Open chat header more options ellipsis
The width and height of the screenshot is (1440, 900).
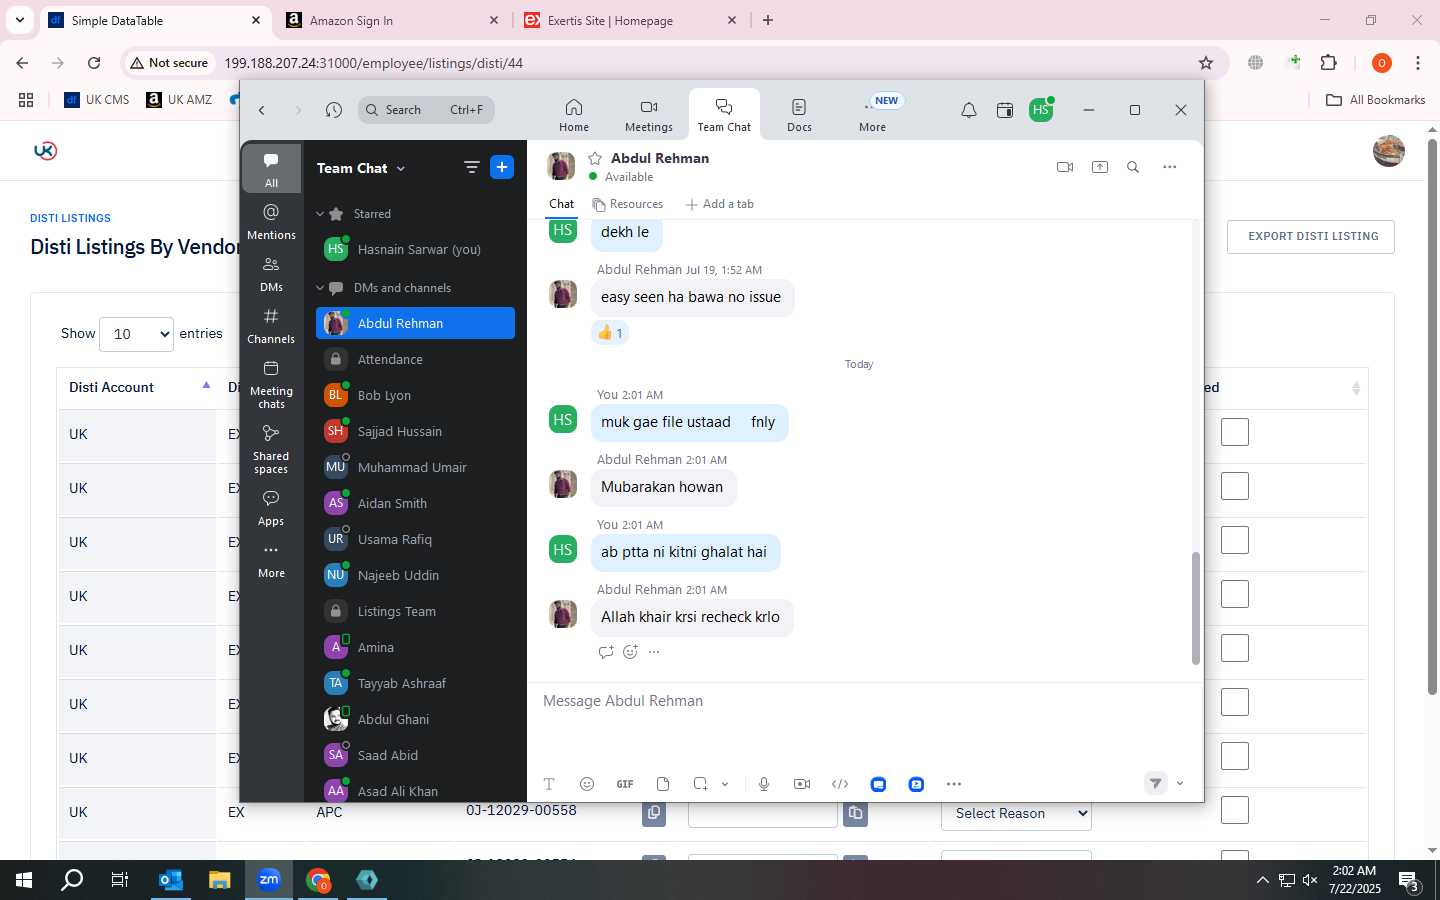(x=1170, y=167)
